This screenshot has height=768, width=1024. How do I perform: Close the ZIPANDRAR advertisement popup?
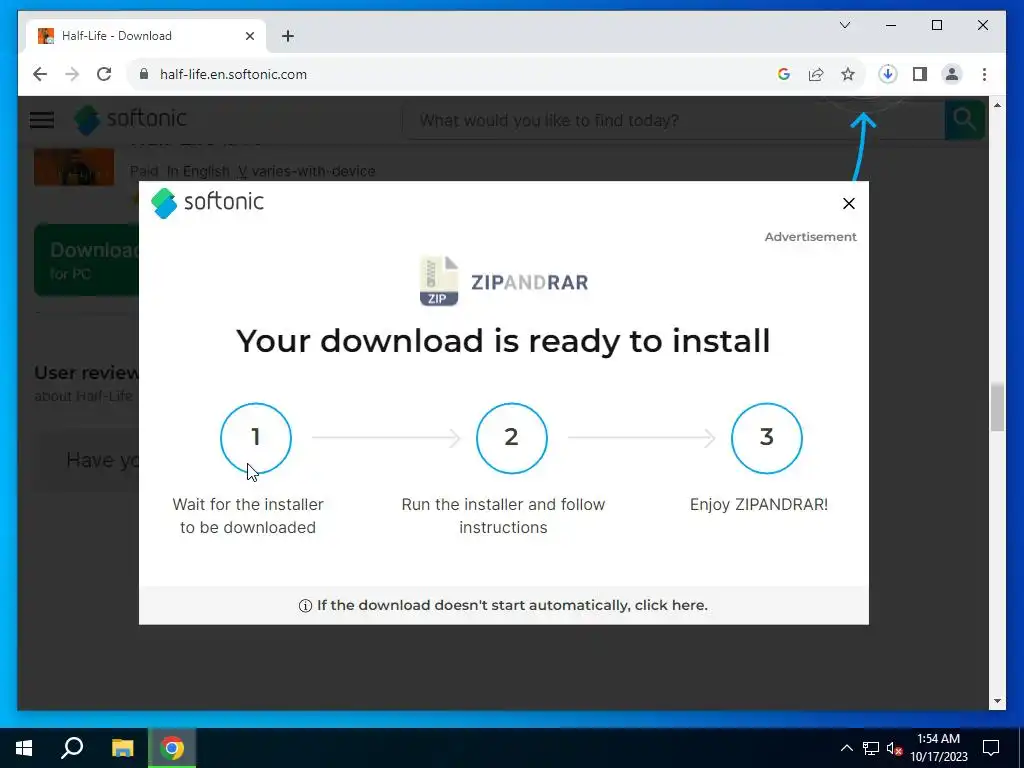(x=848, y=204)
